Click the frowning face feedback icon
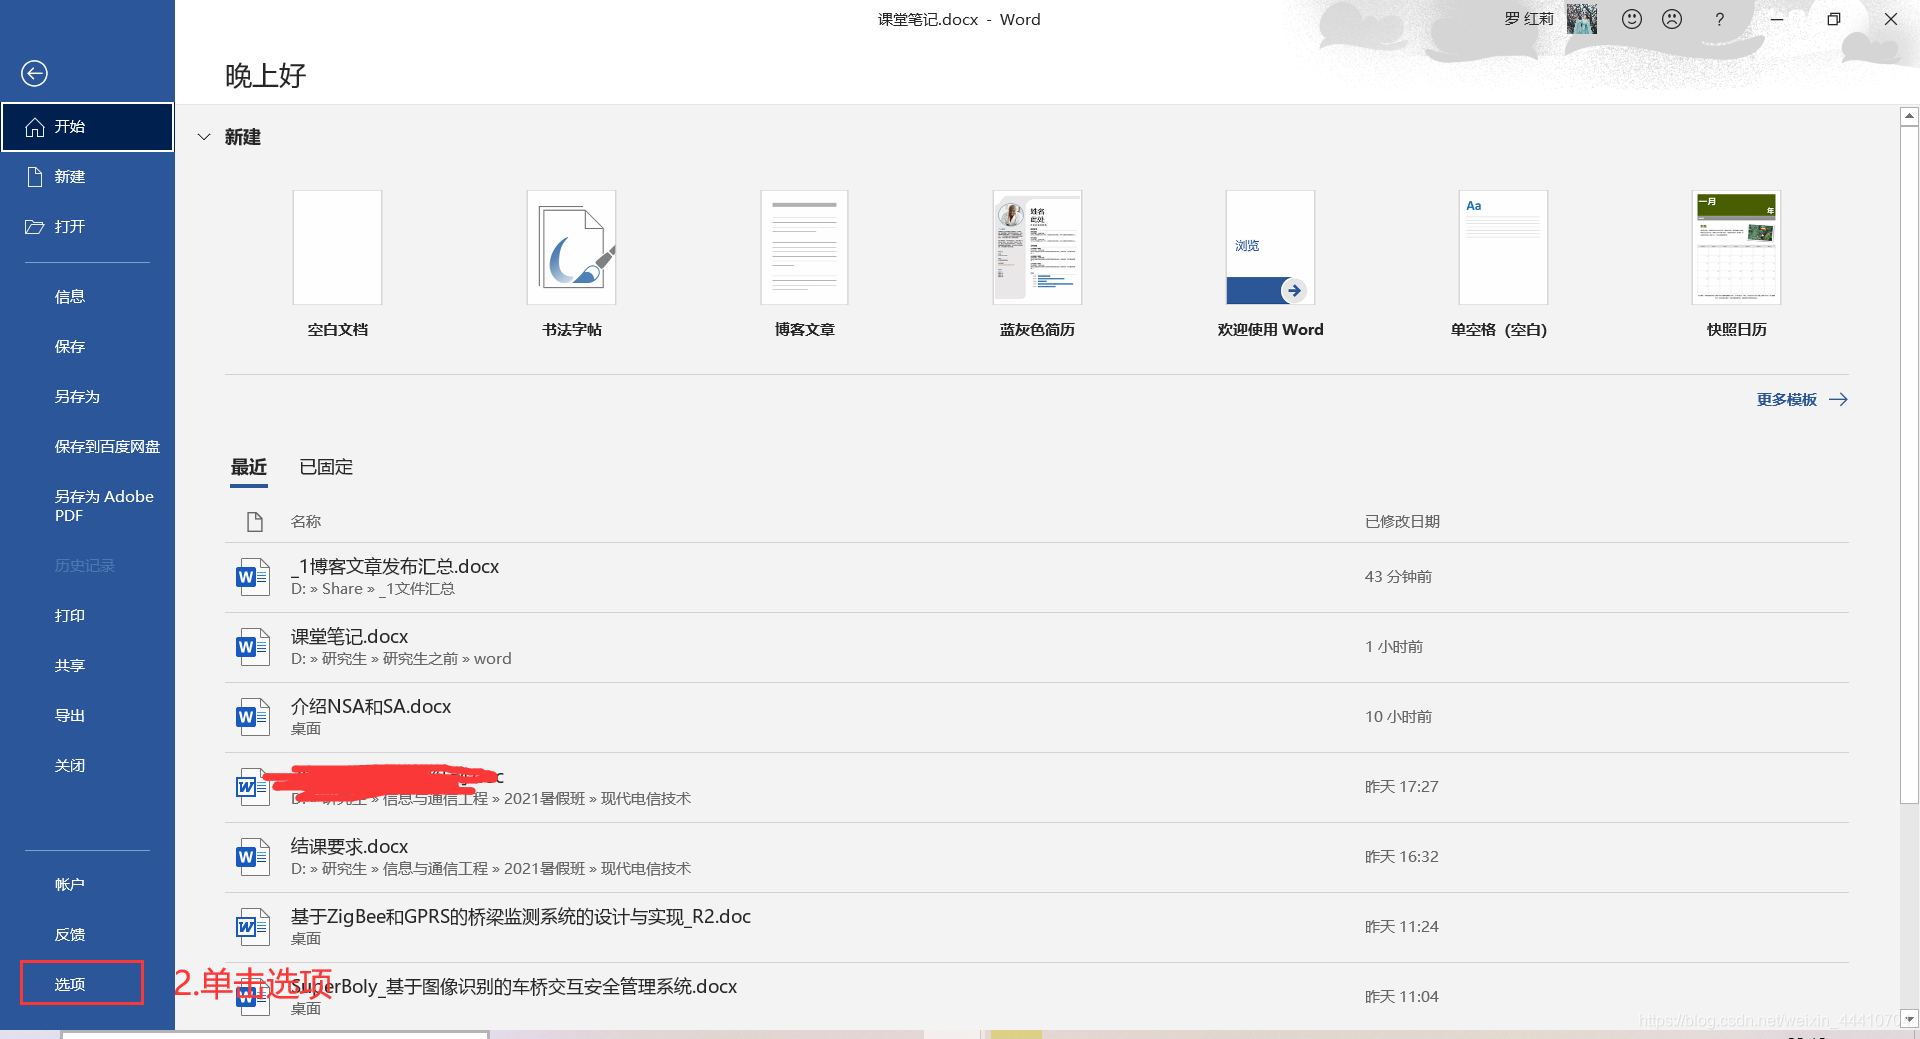1920x1039 pixels. pyautogui.click(x=1672, y=19)
